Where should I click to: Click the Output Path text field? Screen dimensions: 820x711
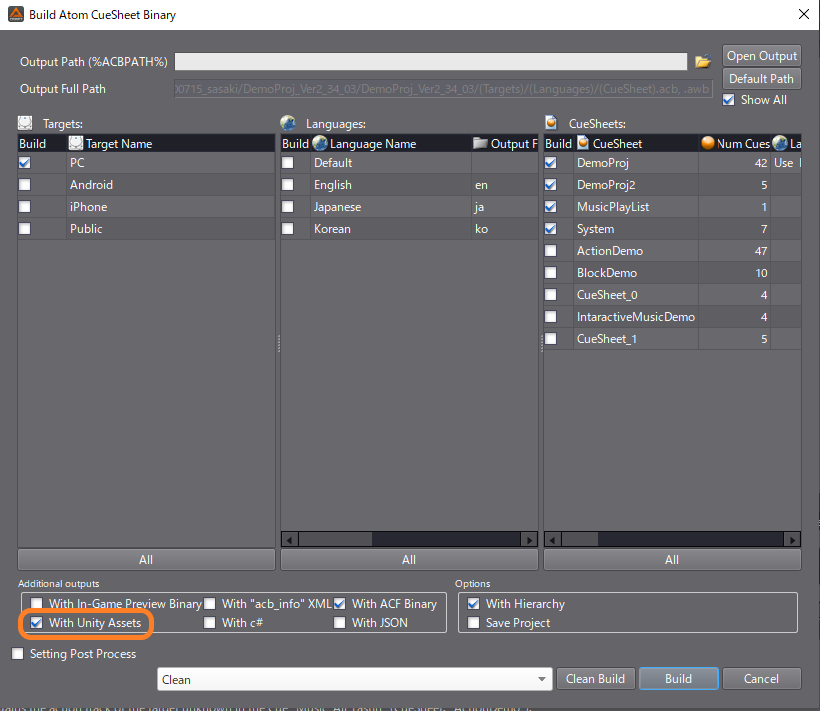coord(430,62)
